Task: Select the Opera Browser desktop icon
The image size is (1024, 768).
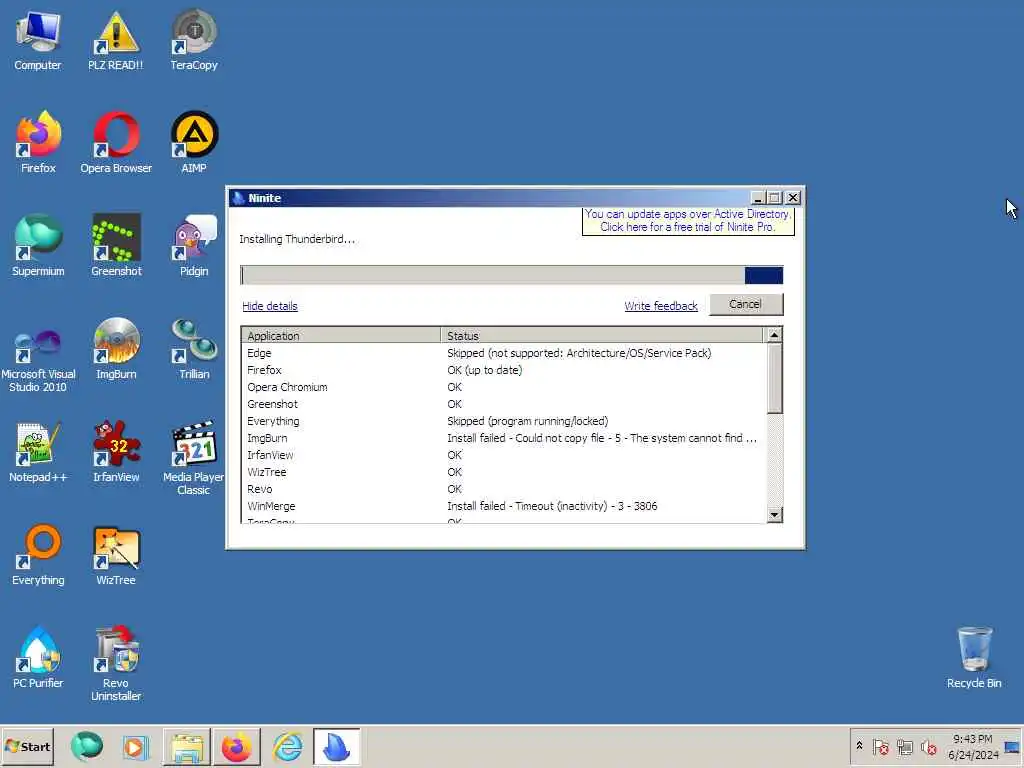Action: tap(116, 142)
